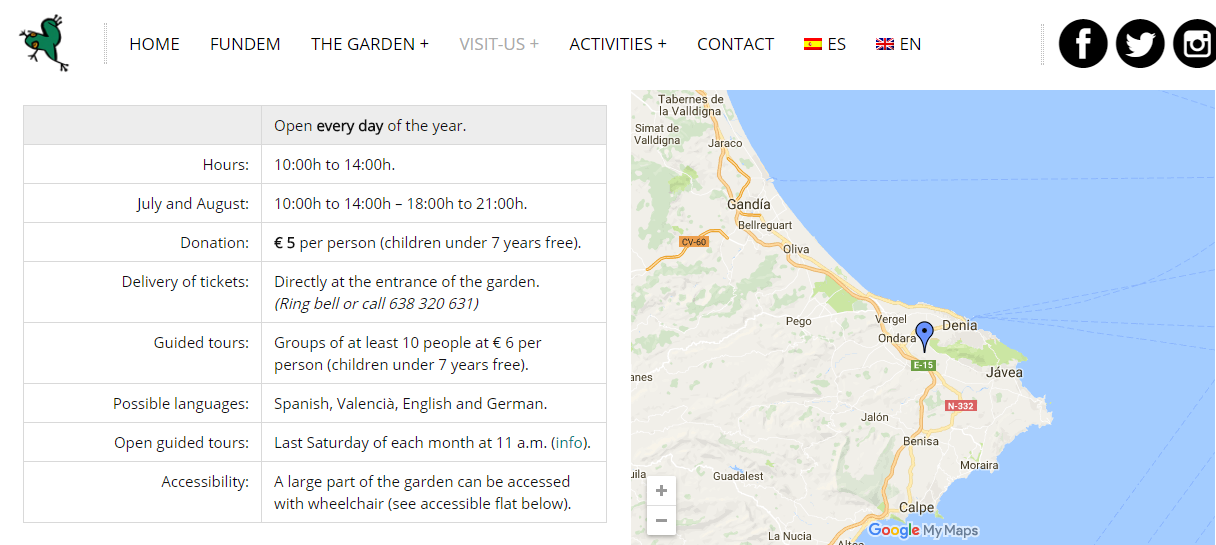
Task: Click the Benisa label on map
Action: 920,441
